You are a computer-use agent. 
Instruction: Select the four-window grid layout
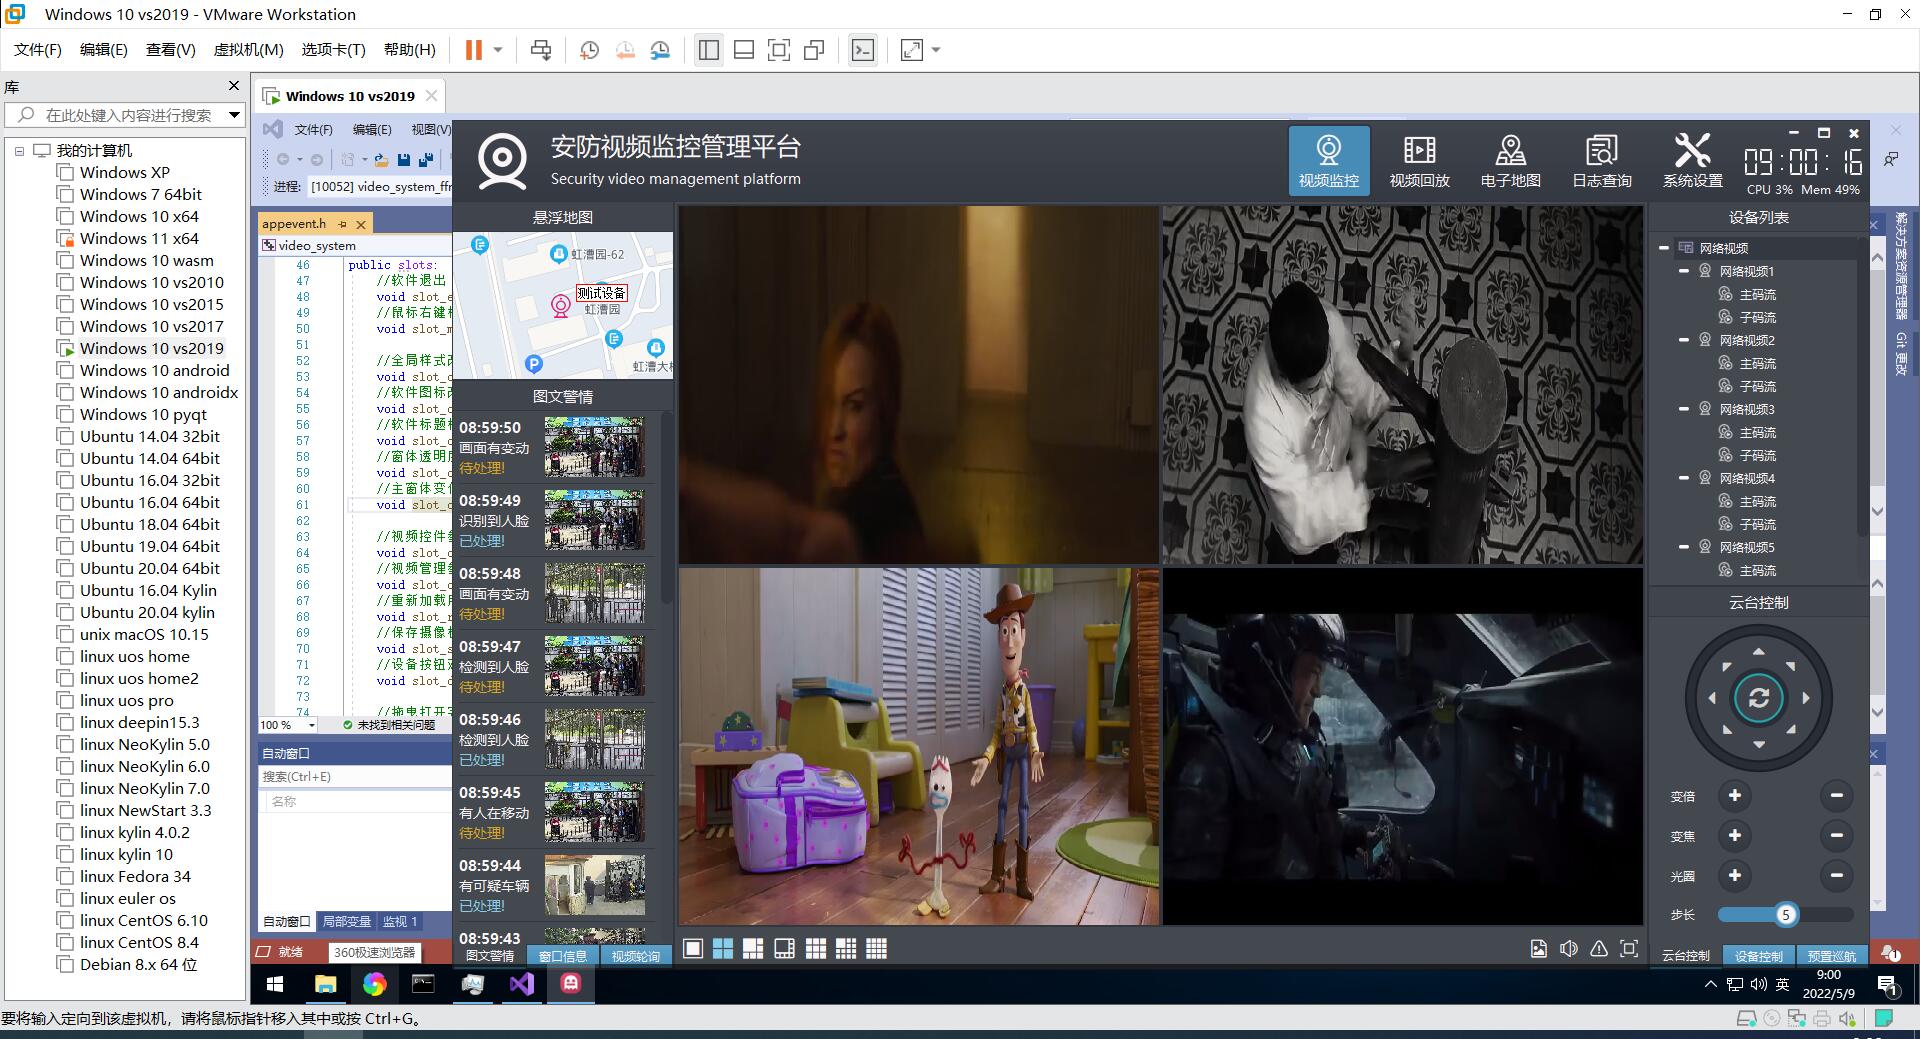point(723,949)
